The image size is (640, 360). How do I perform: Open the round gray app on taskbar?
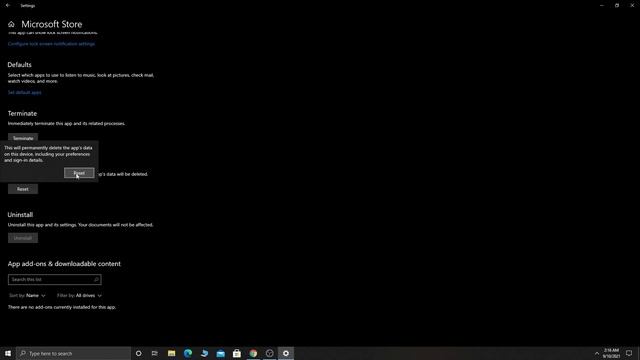(269, 353)
